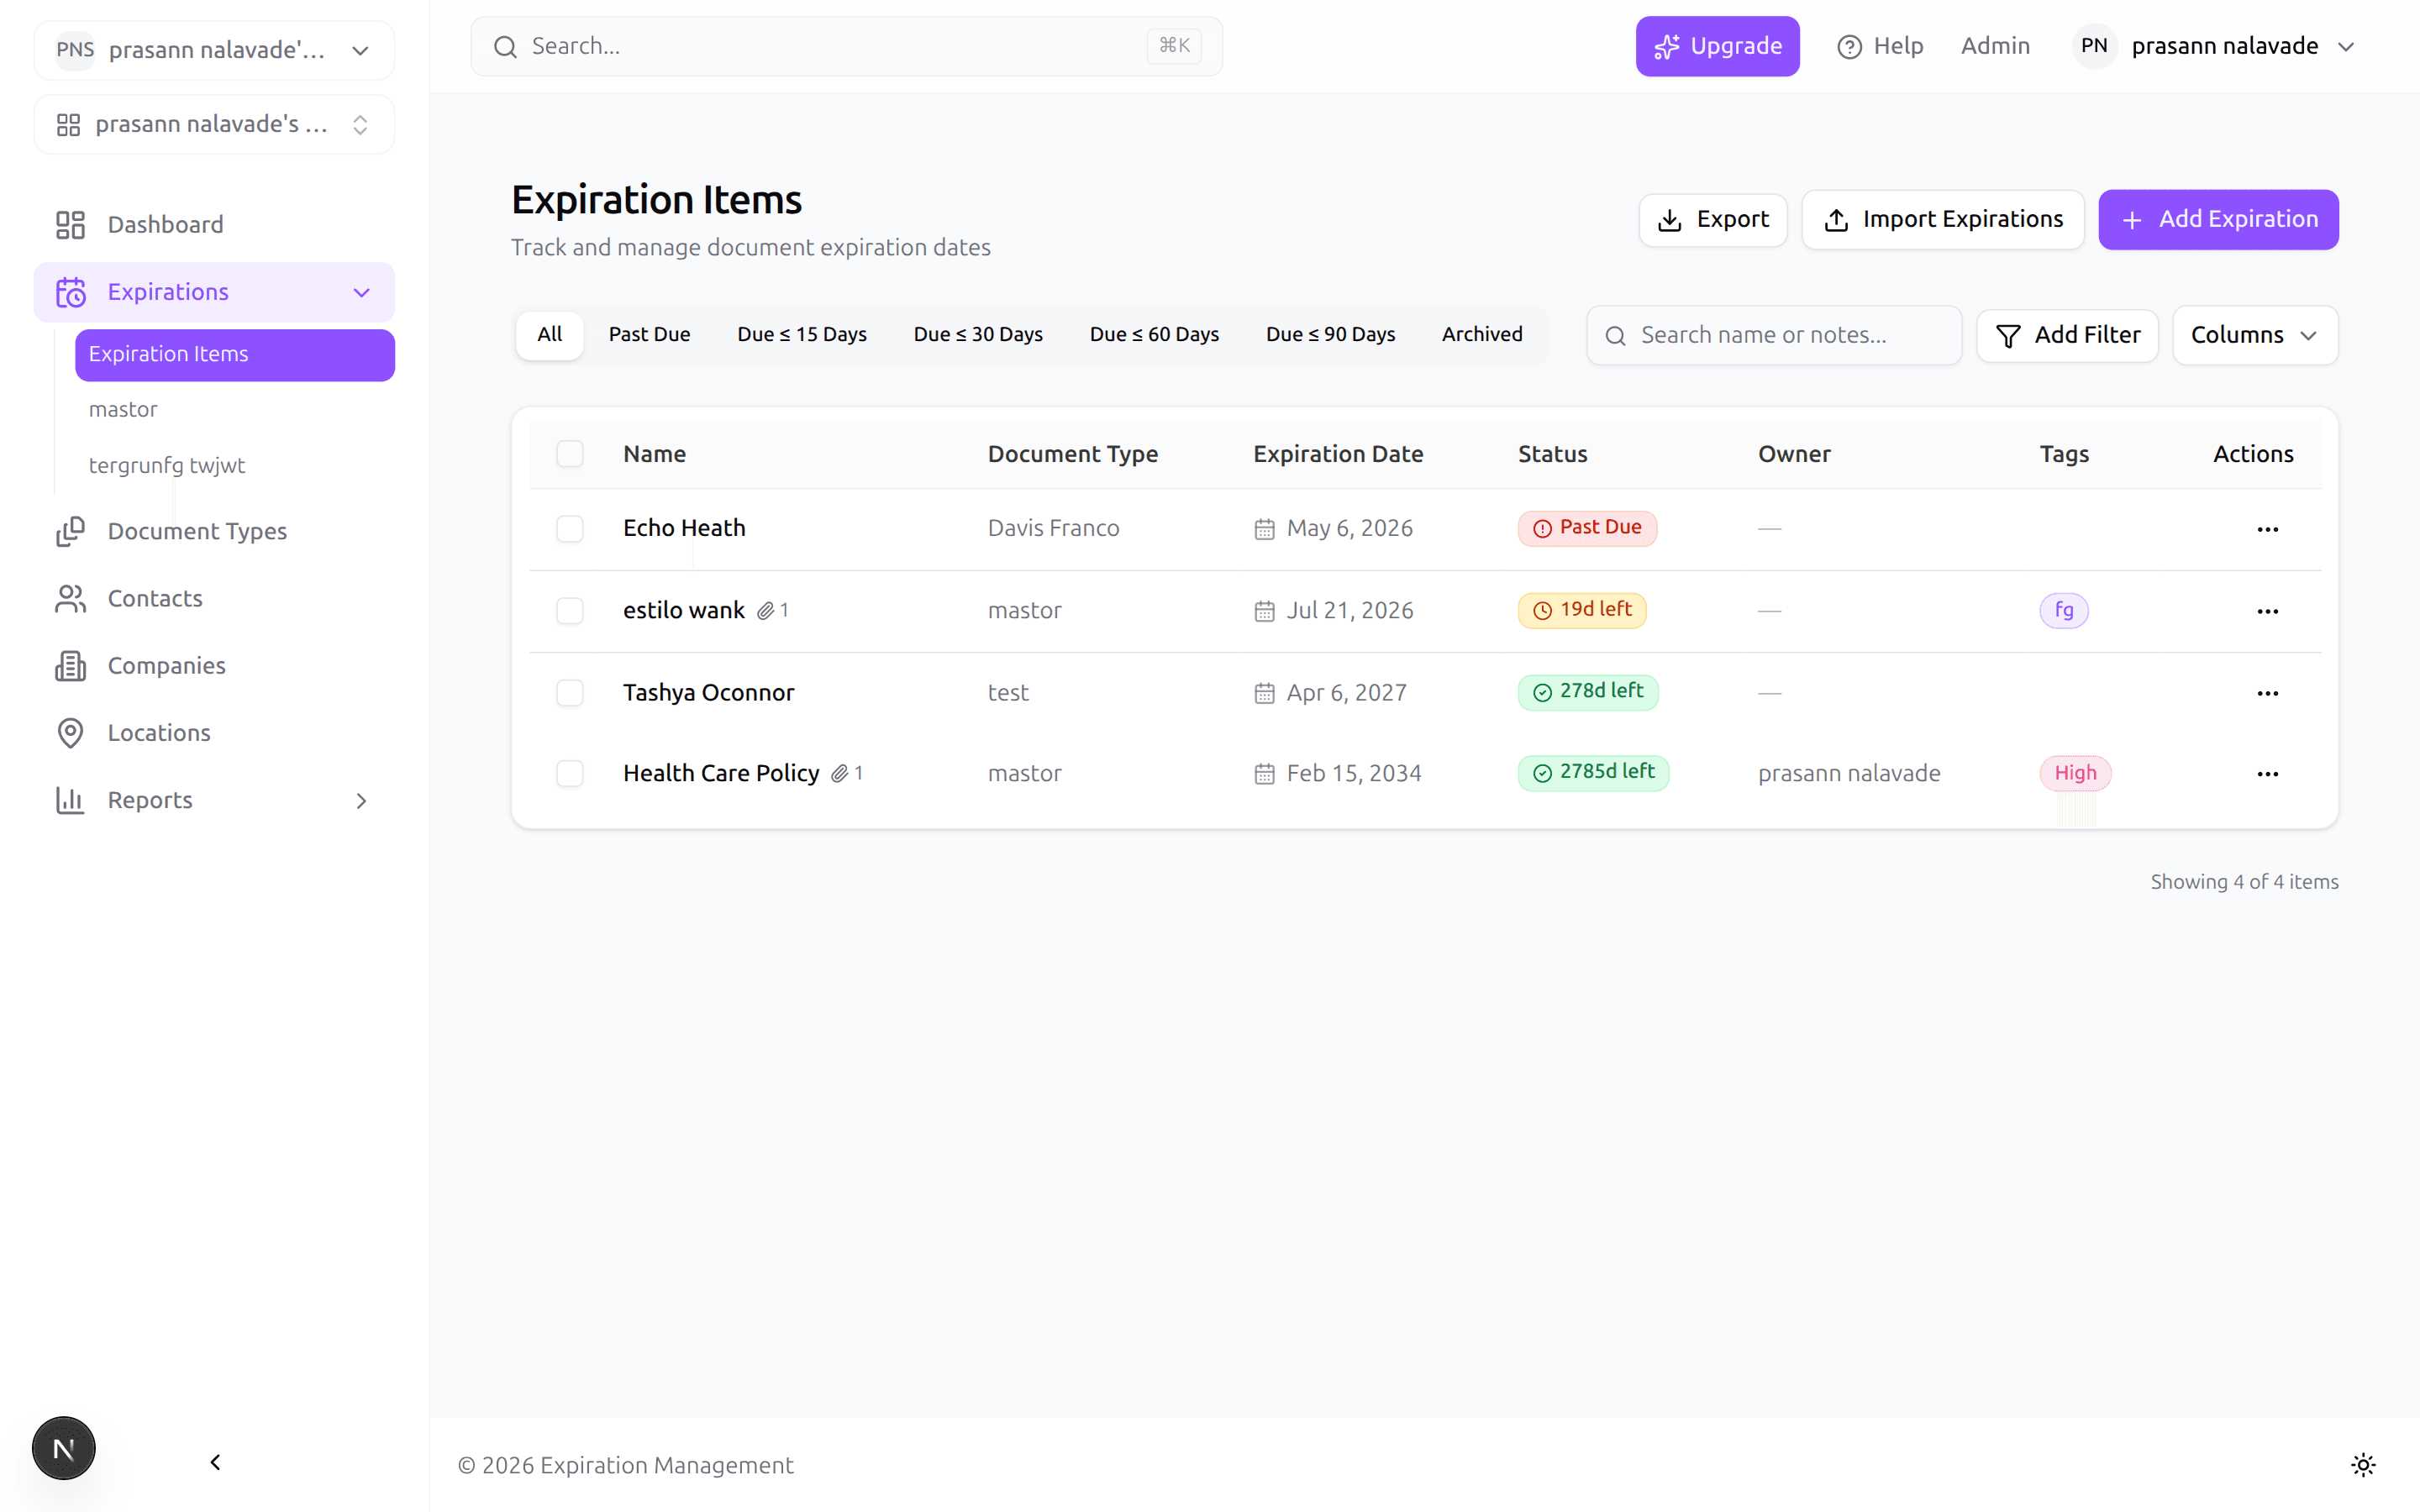Switch to the Archived tab
The image size is (2420, 1512).
[x=1481, y=335]
